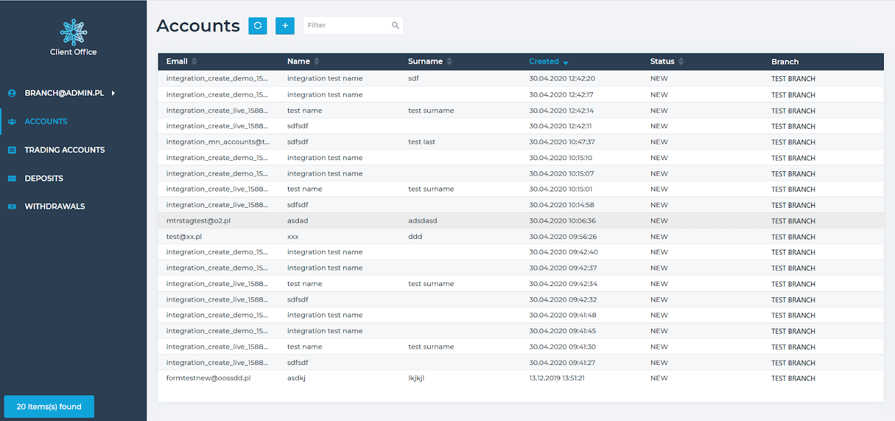Click the user icon beside BRANCH@ADMIN.PL
This screenshot has width=895, height=421.
(12, 93)
